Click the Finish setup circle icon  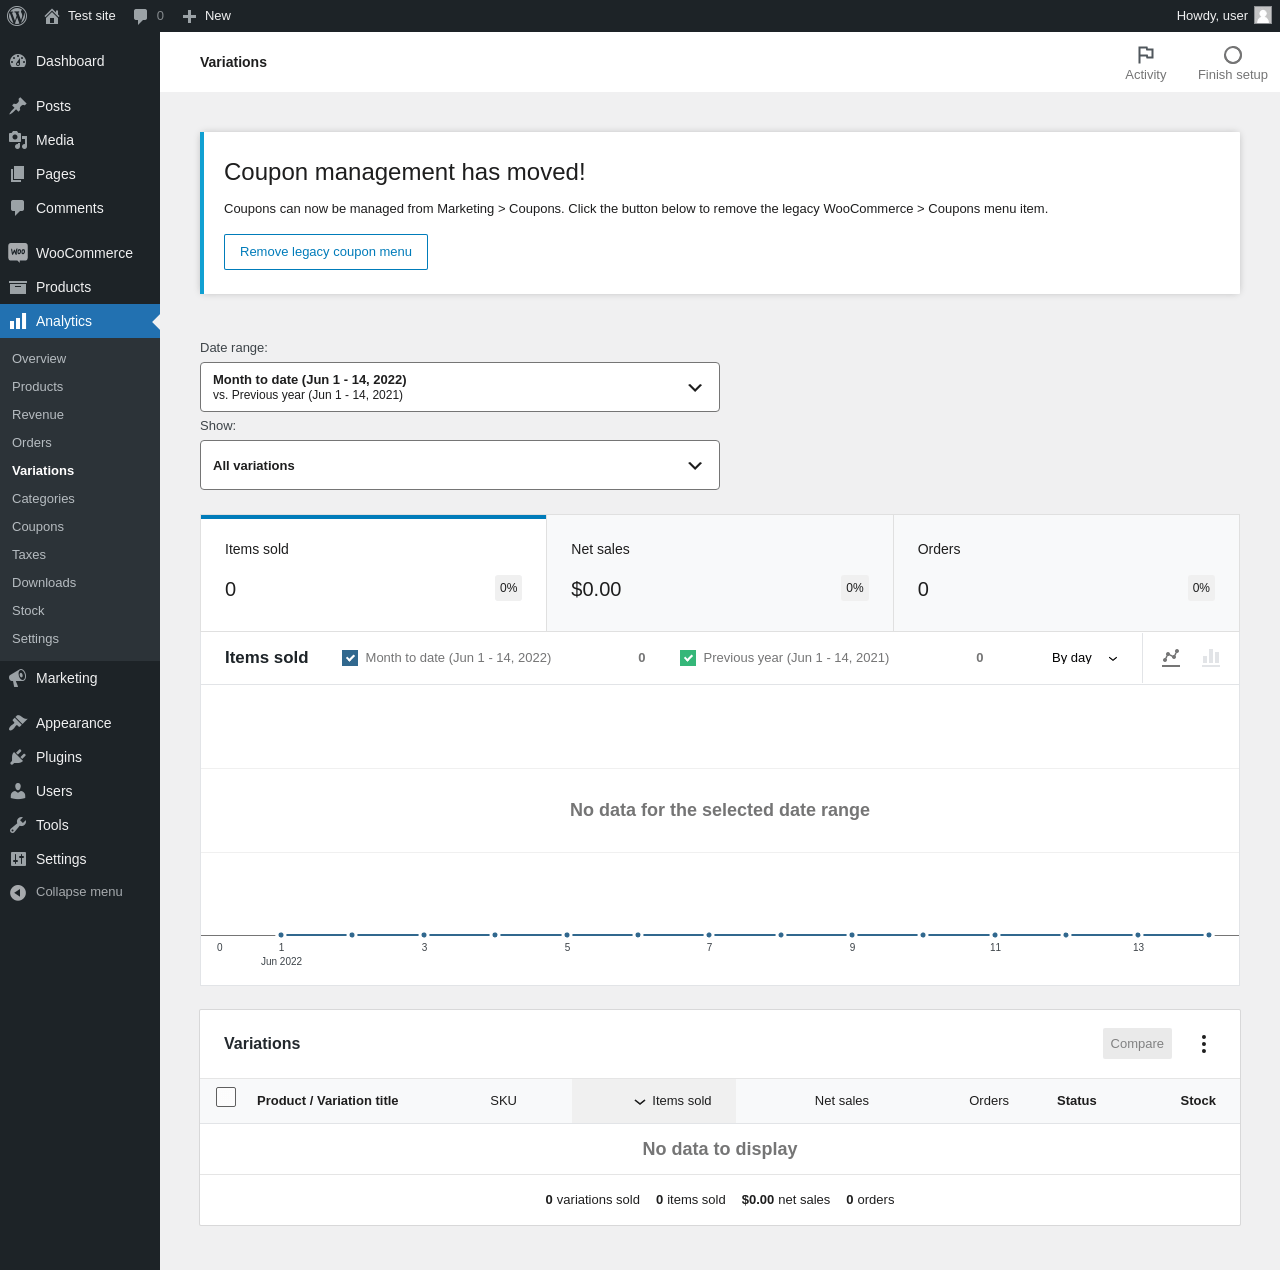tap(1233, 55)
